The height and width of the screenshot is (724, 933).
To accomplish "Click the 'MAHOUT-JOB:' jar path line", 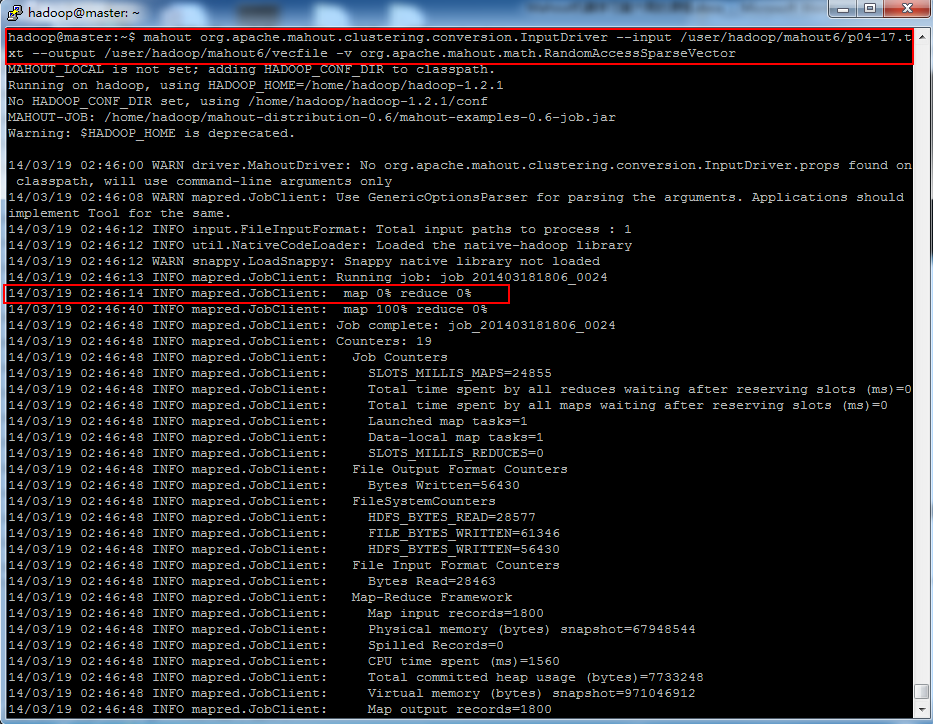I will click(311, 118).
